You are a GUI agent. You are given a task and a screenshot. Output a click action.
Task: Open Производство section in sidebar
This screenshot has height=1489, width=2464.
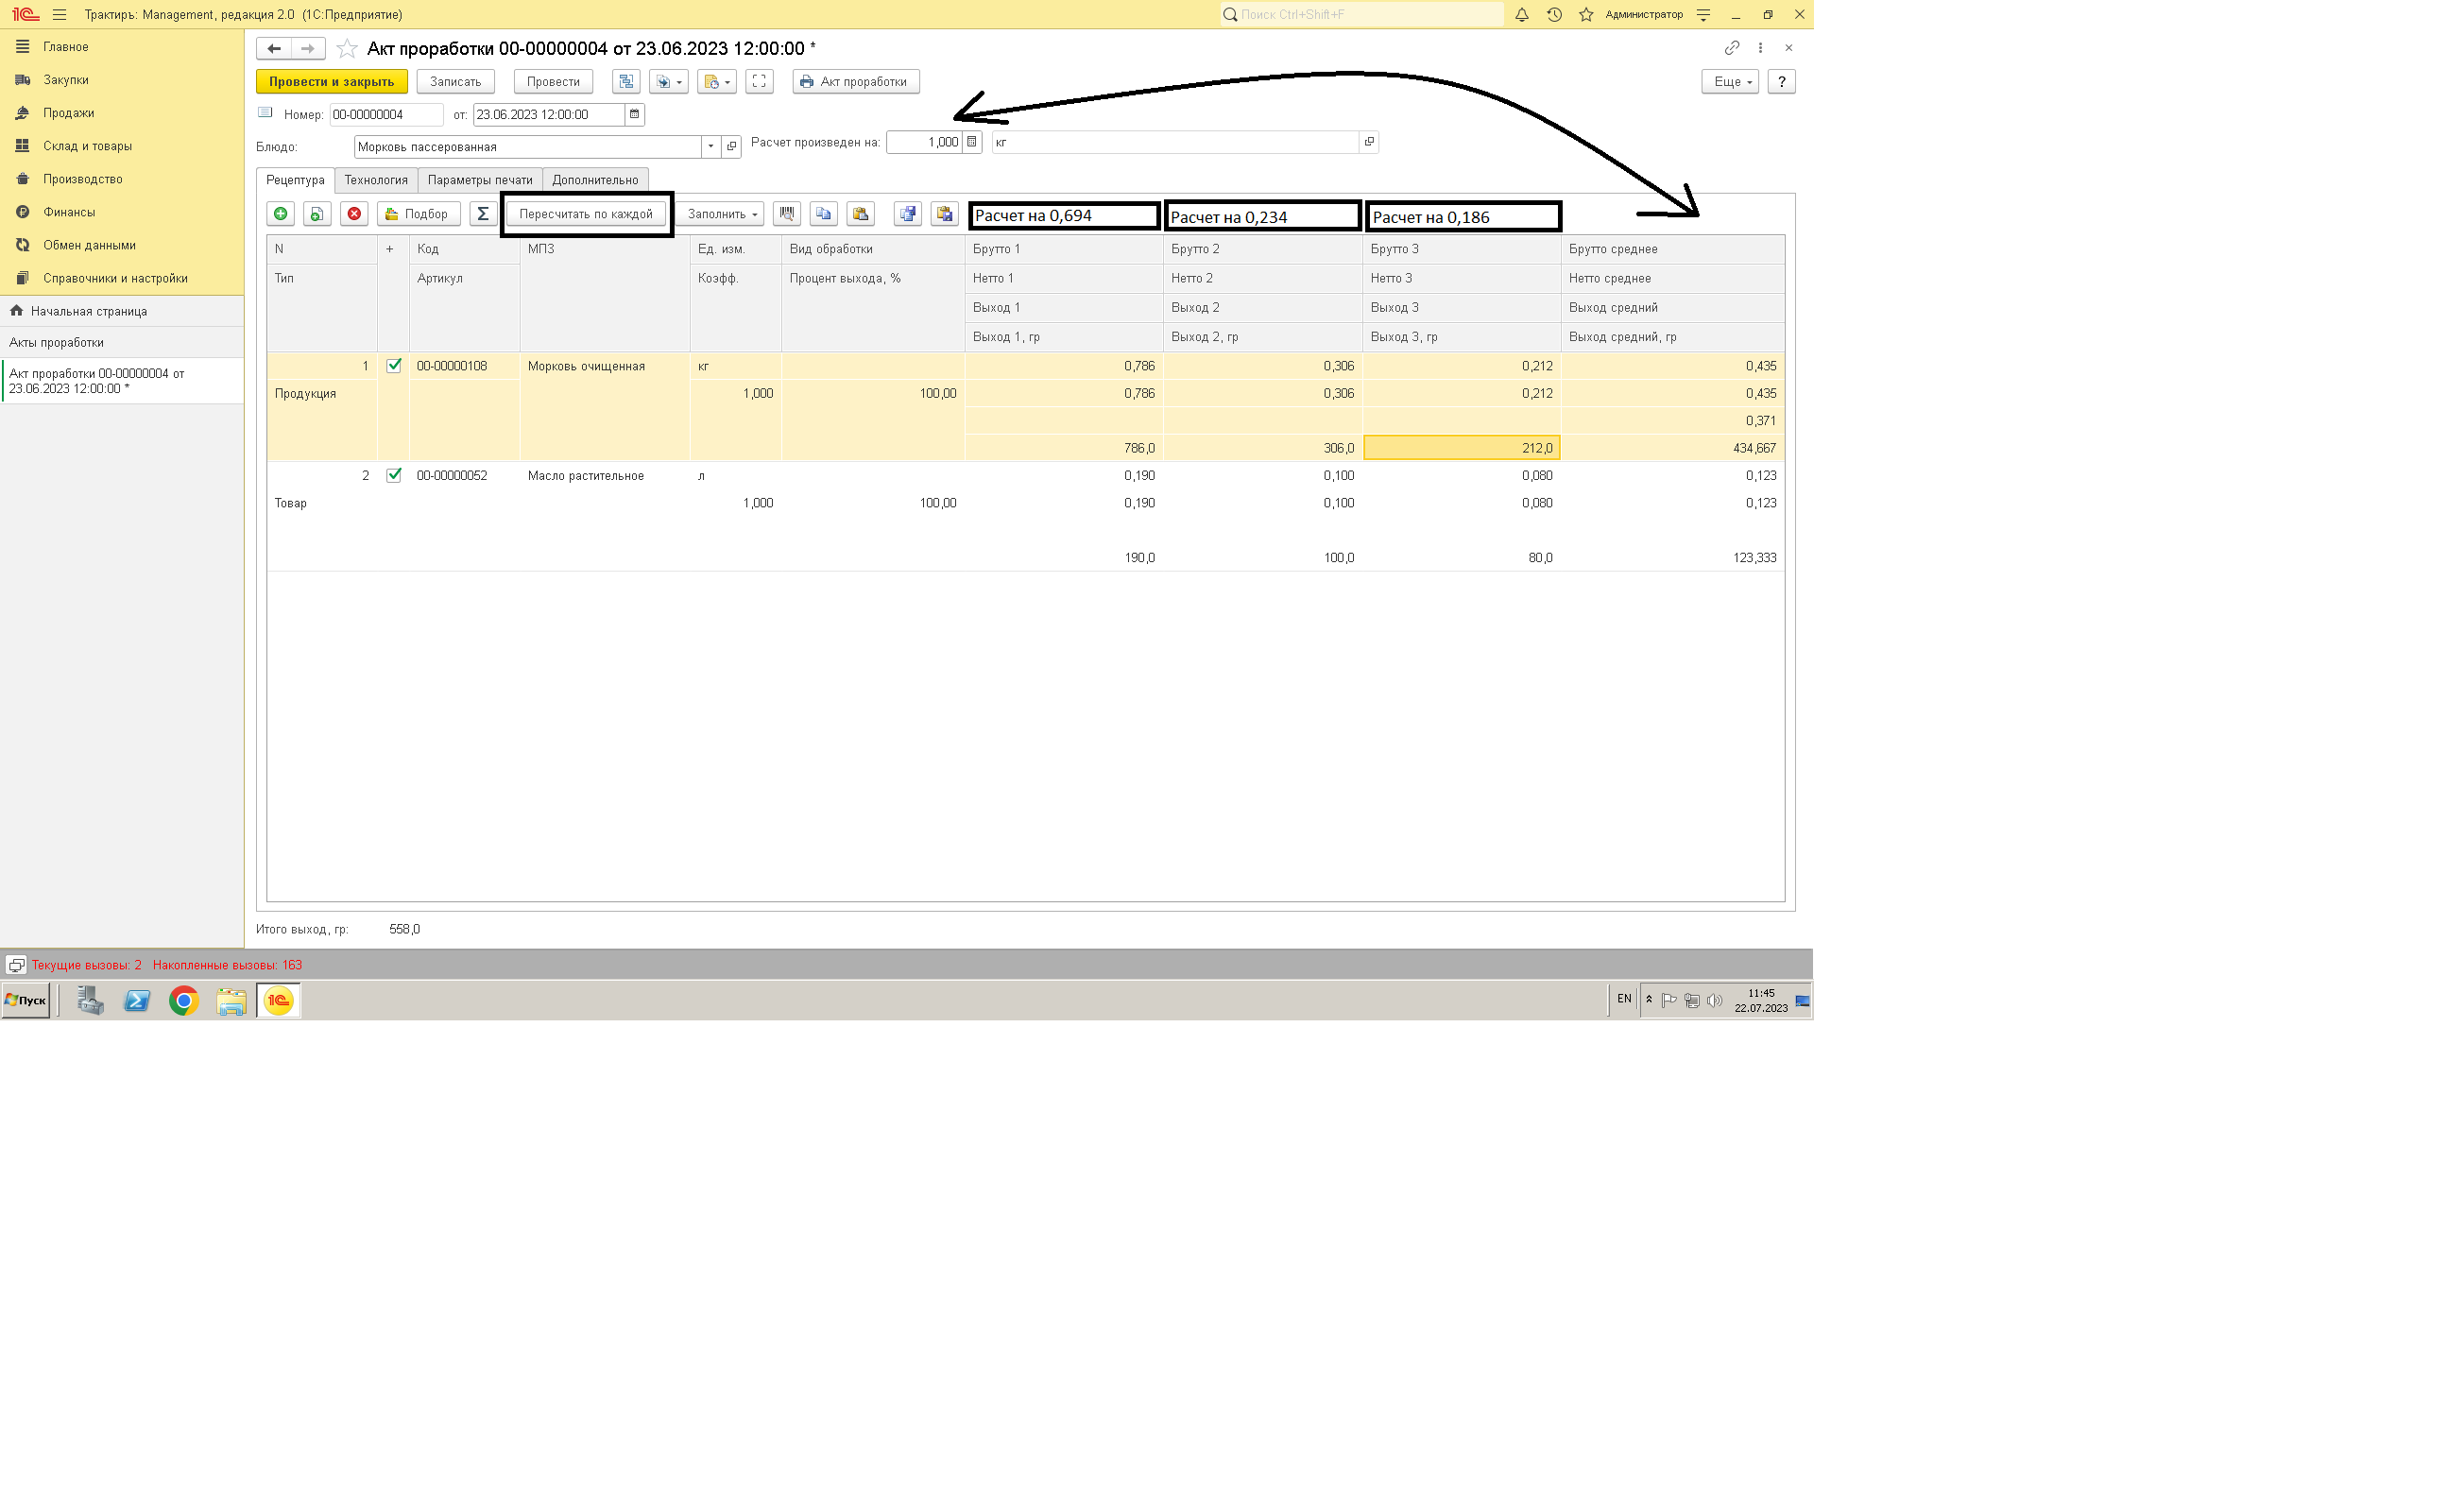pos(82,179)
